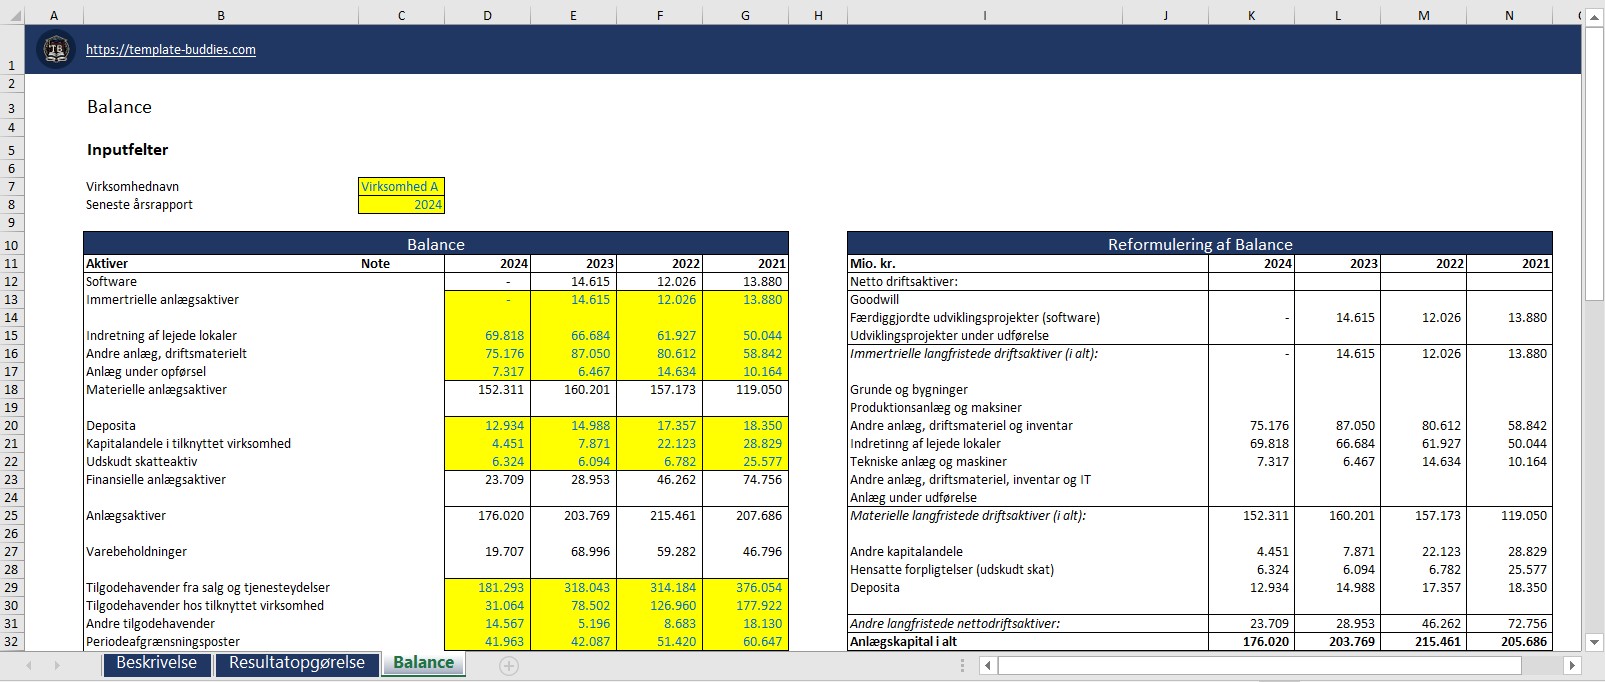
Task: Click the Balance table header bar
Action: pos(436,244)
